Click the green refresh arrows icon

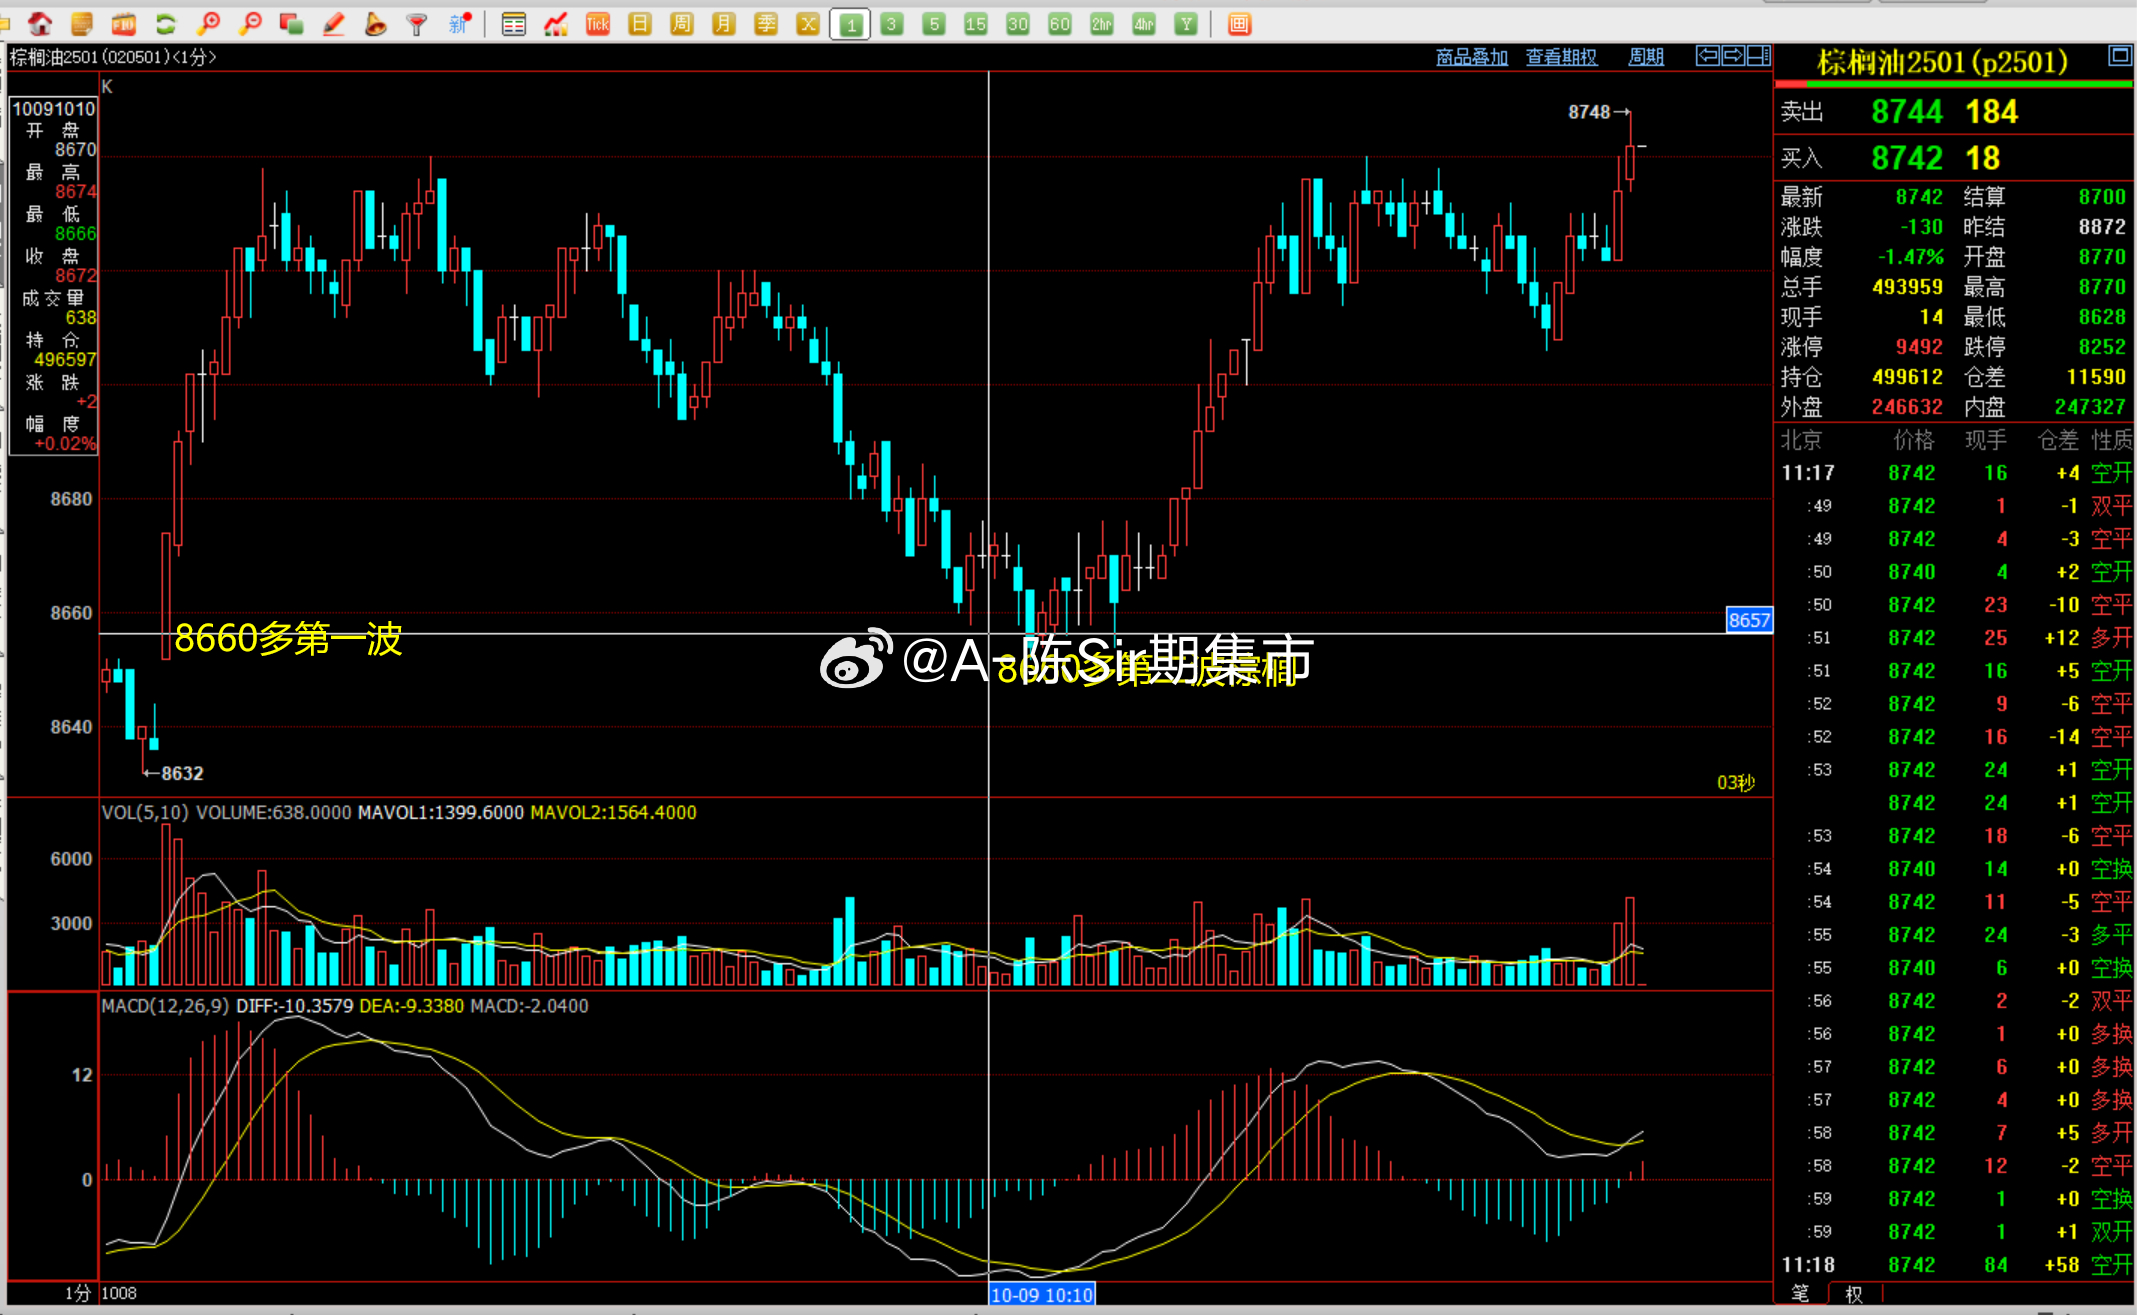click(x=166, y=24)
